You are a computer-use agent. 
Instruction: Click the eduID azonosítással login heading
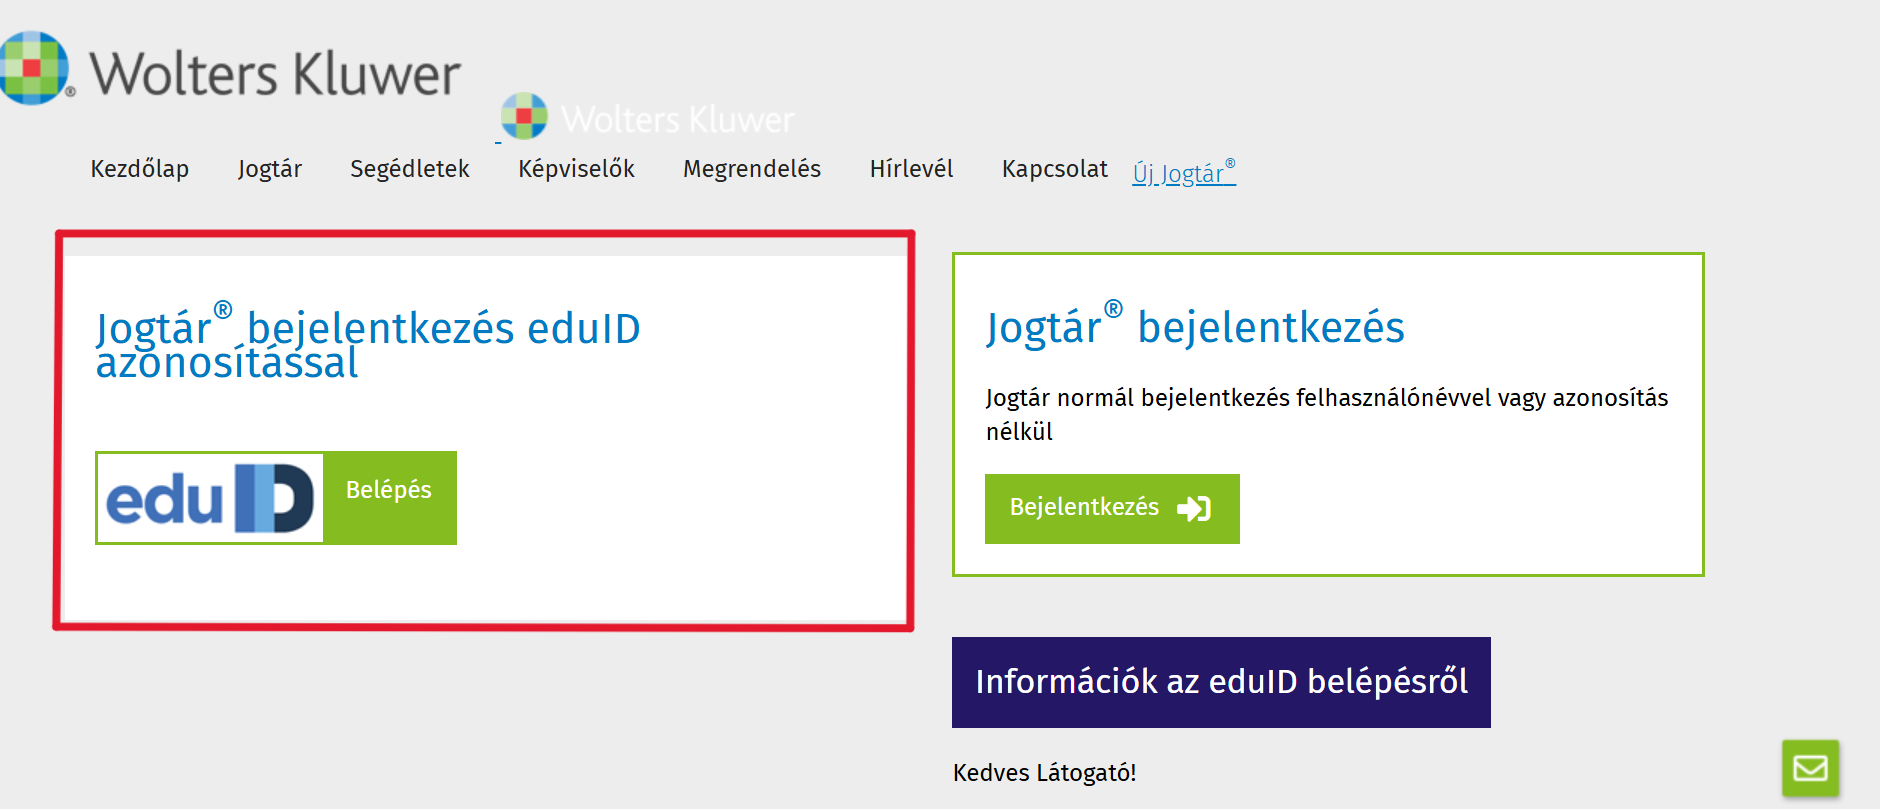367,343
